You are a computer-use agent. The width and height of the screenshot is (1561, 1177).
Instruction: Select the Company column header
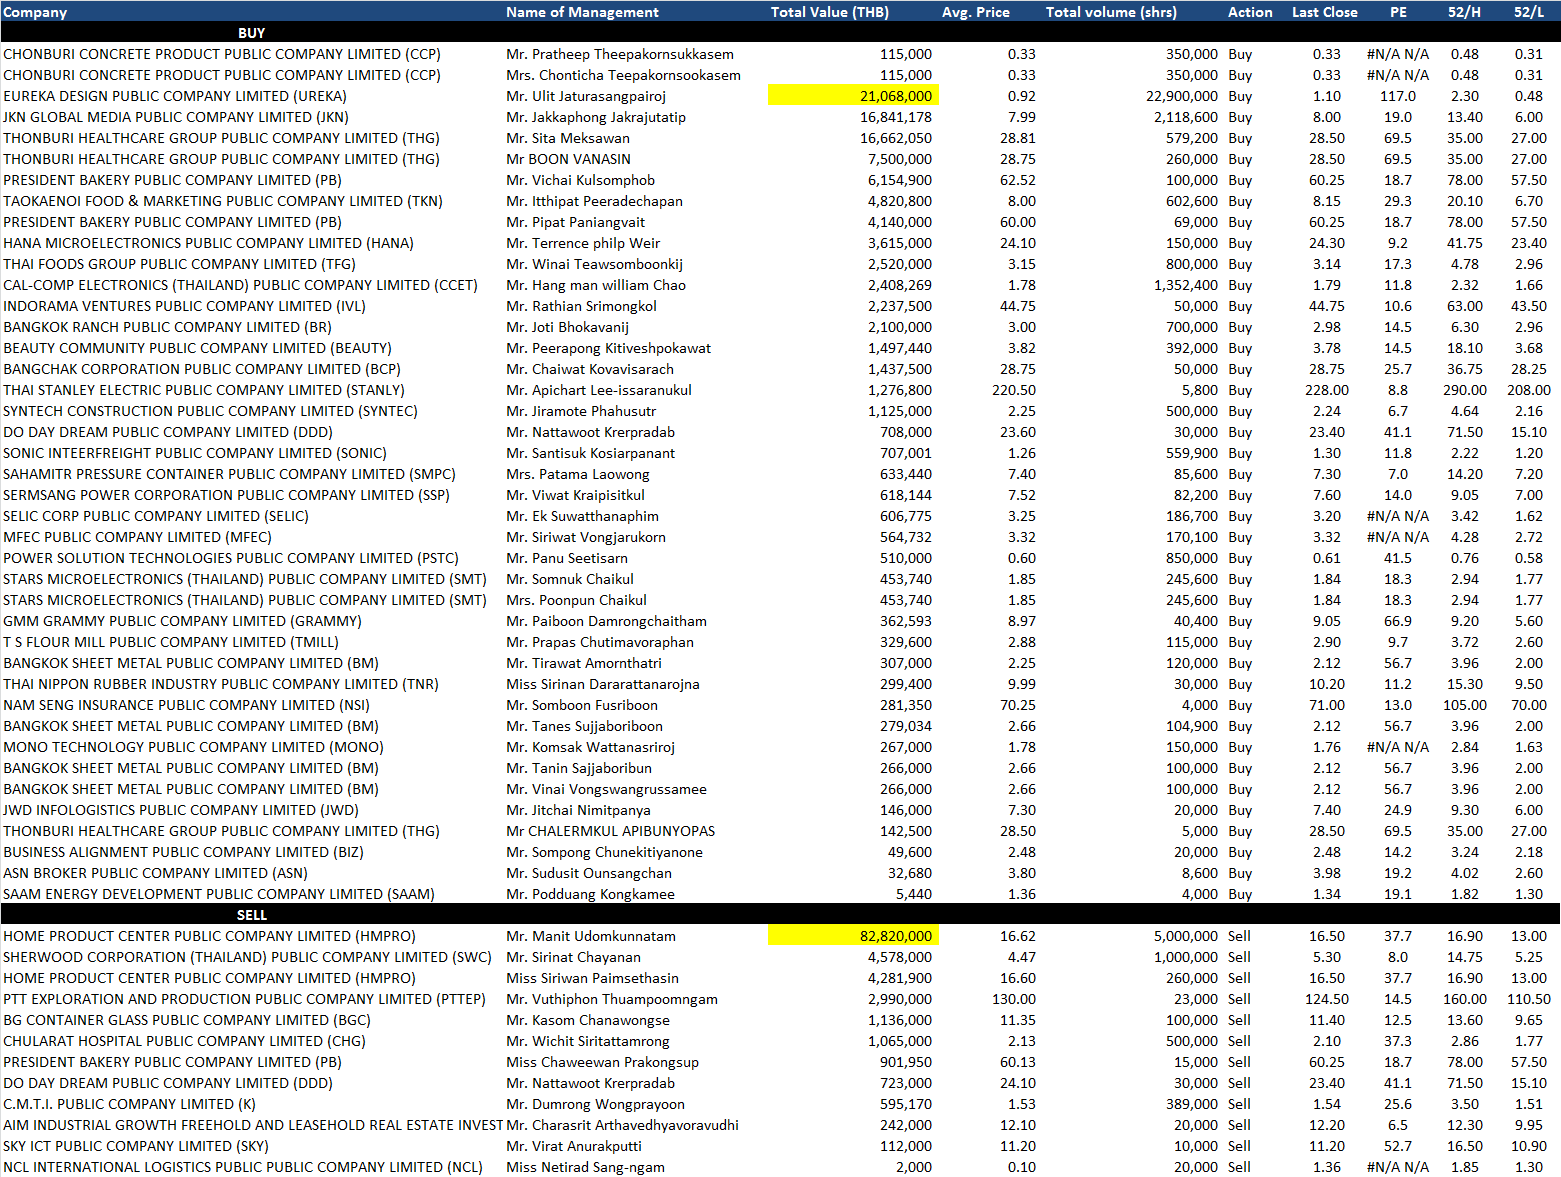pyautogui.click(x=35, y=12)
